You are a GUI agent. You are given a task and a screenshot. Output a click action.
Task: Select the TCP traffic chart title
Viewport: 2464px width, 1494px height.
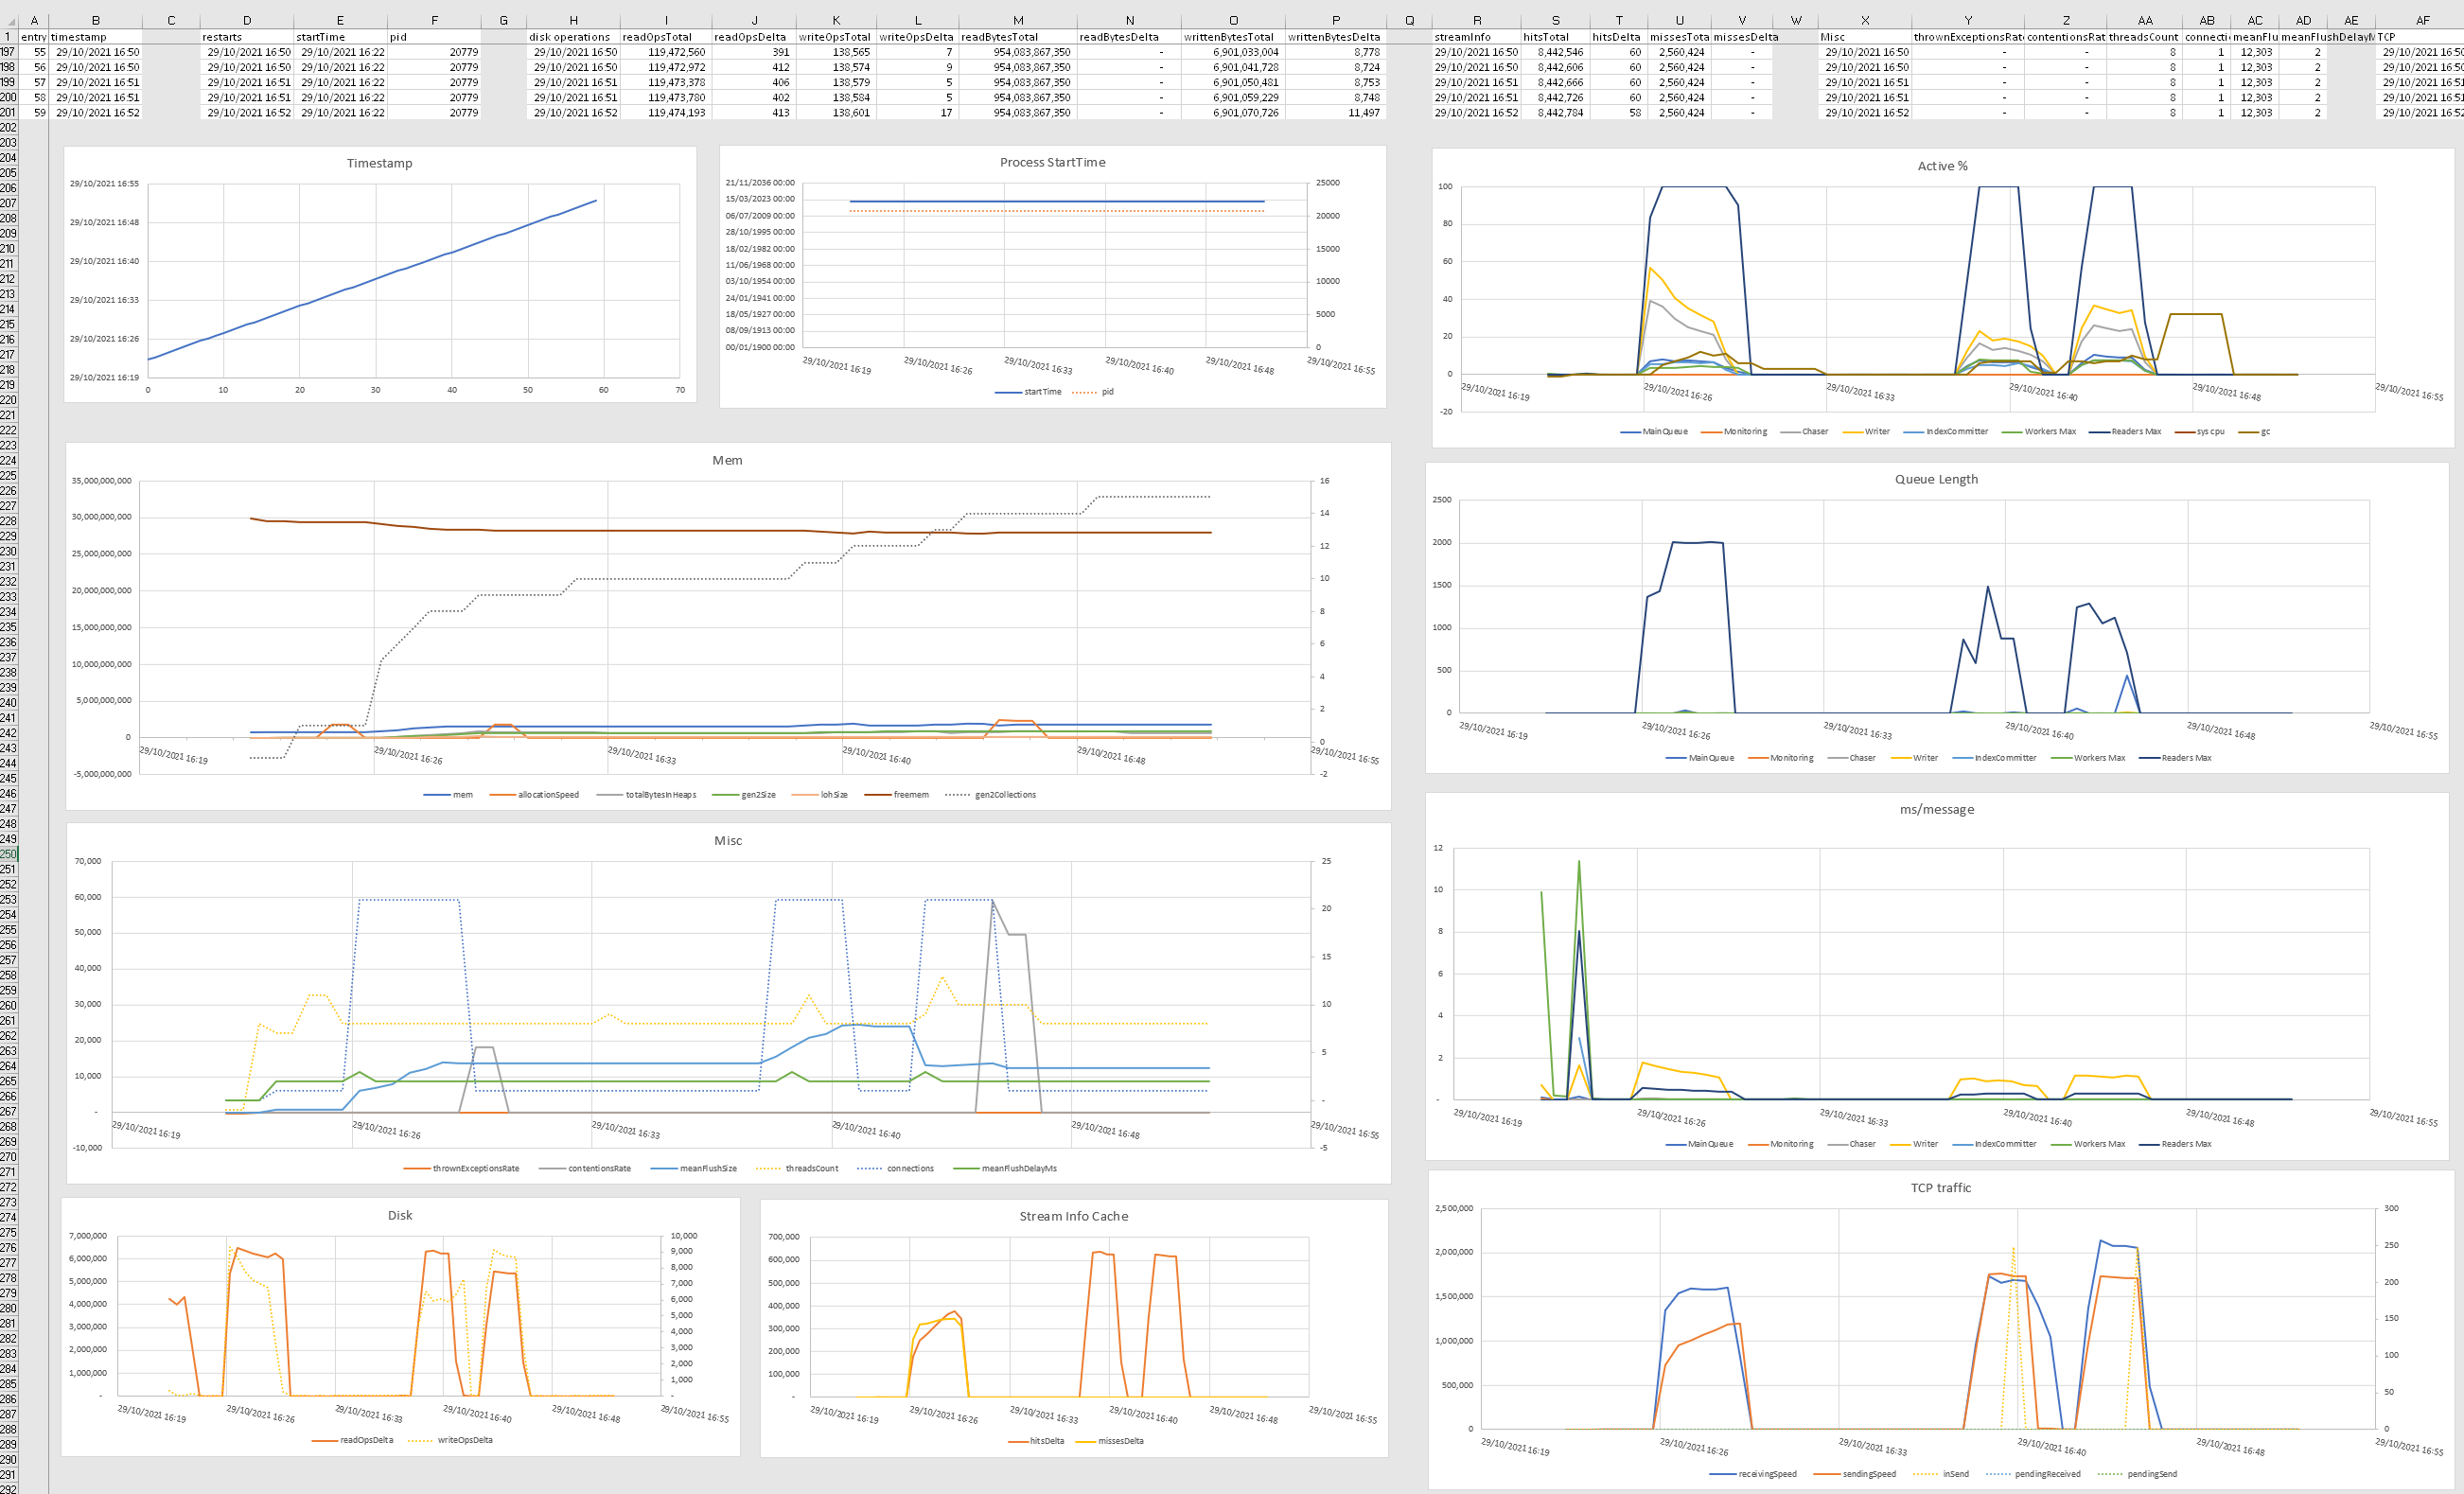[1941, 1188]
